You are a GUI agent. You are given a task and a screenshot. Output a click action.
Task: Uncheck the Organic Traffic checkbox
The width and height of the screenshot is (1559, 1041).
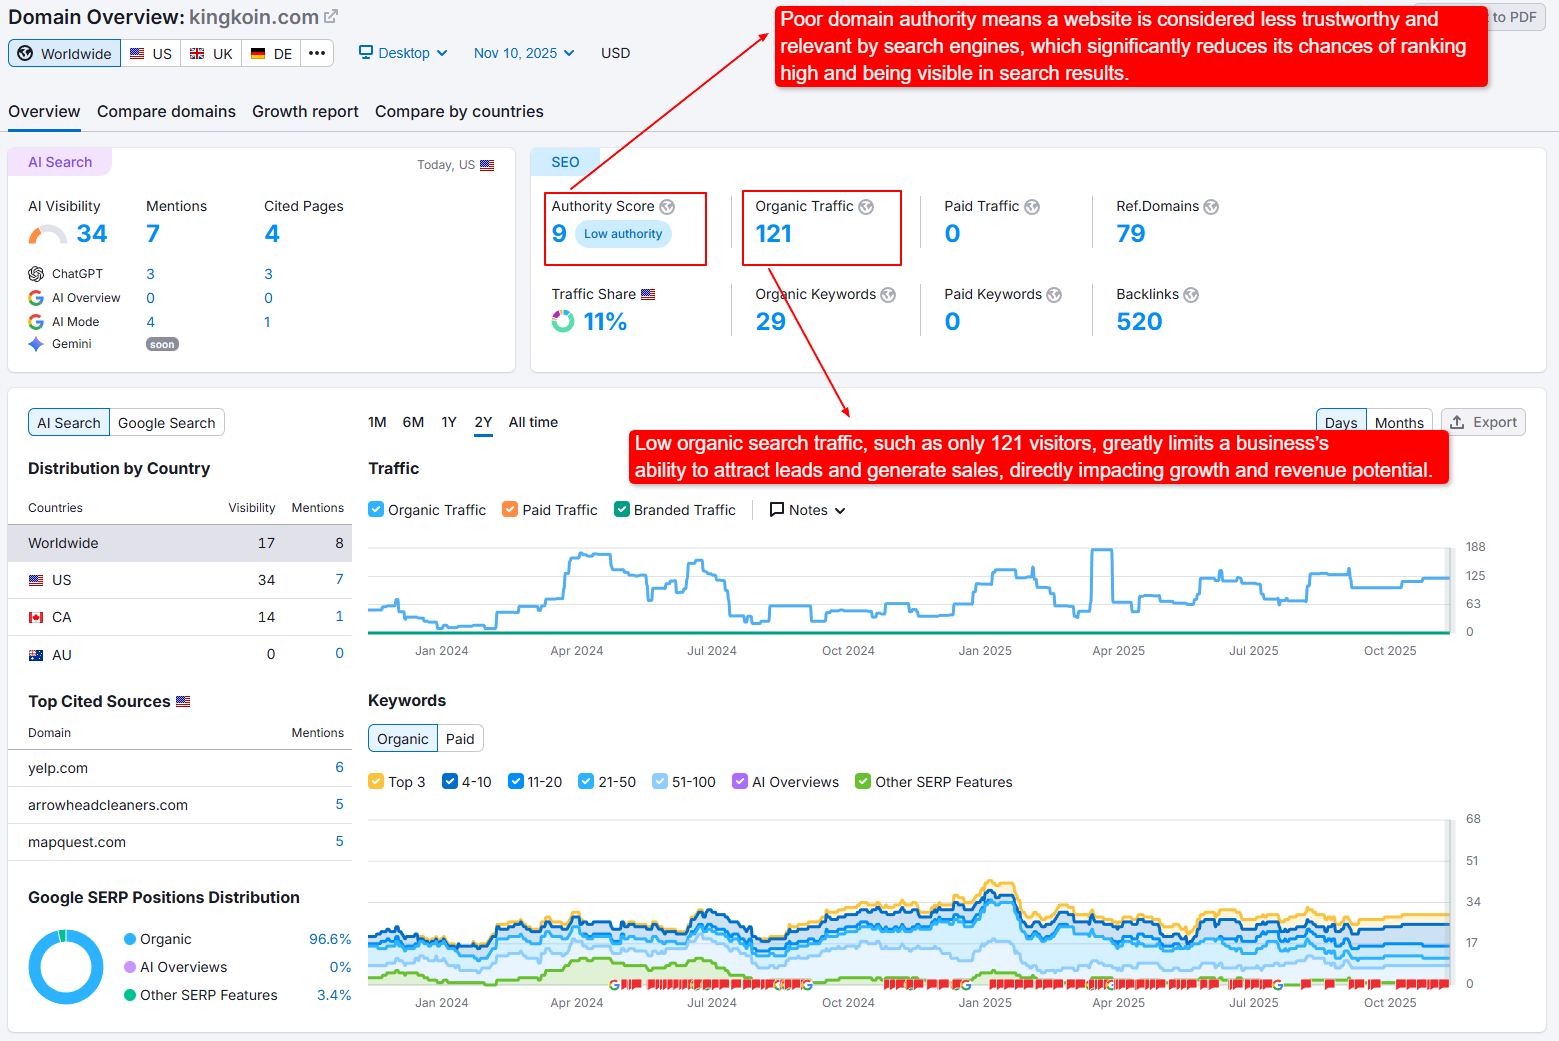(376, 510)
